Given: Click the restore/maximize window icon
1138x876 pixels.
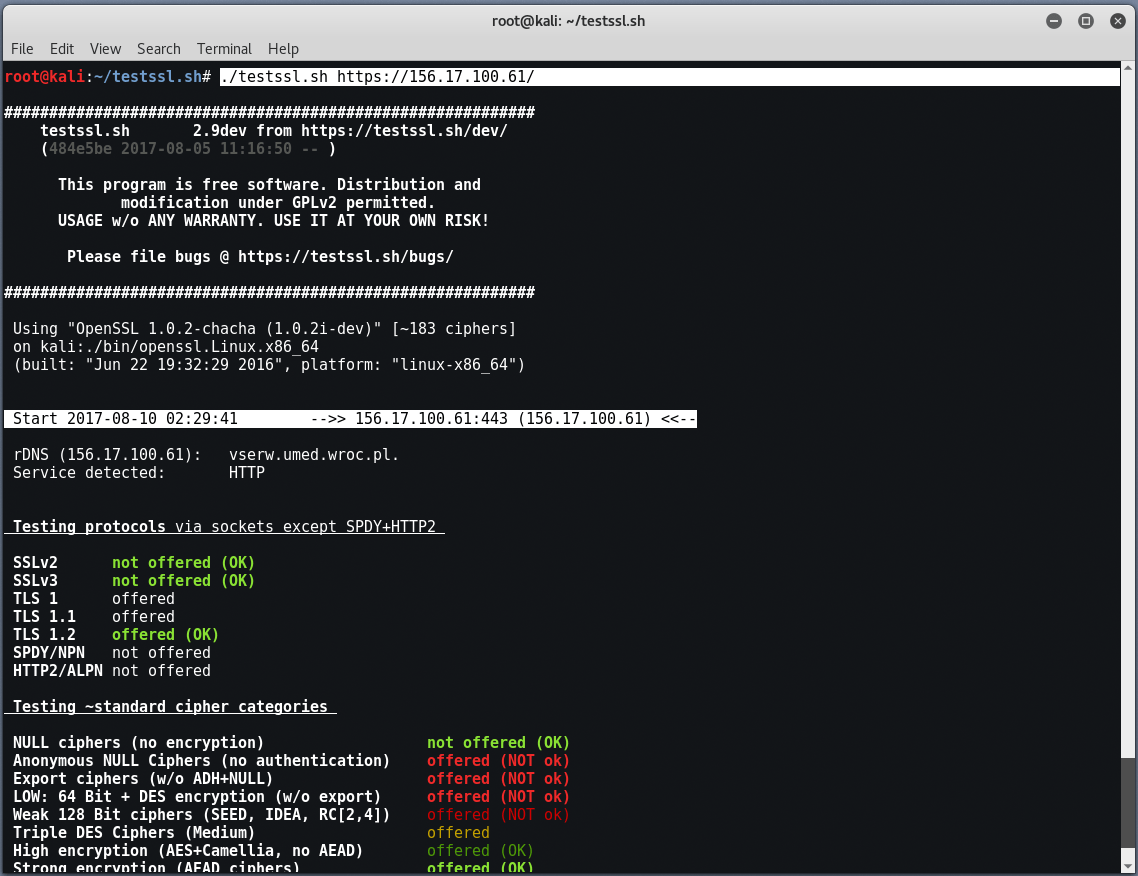Looking at the screenshot, I should [x=1085, y=20].
